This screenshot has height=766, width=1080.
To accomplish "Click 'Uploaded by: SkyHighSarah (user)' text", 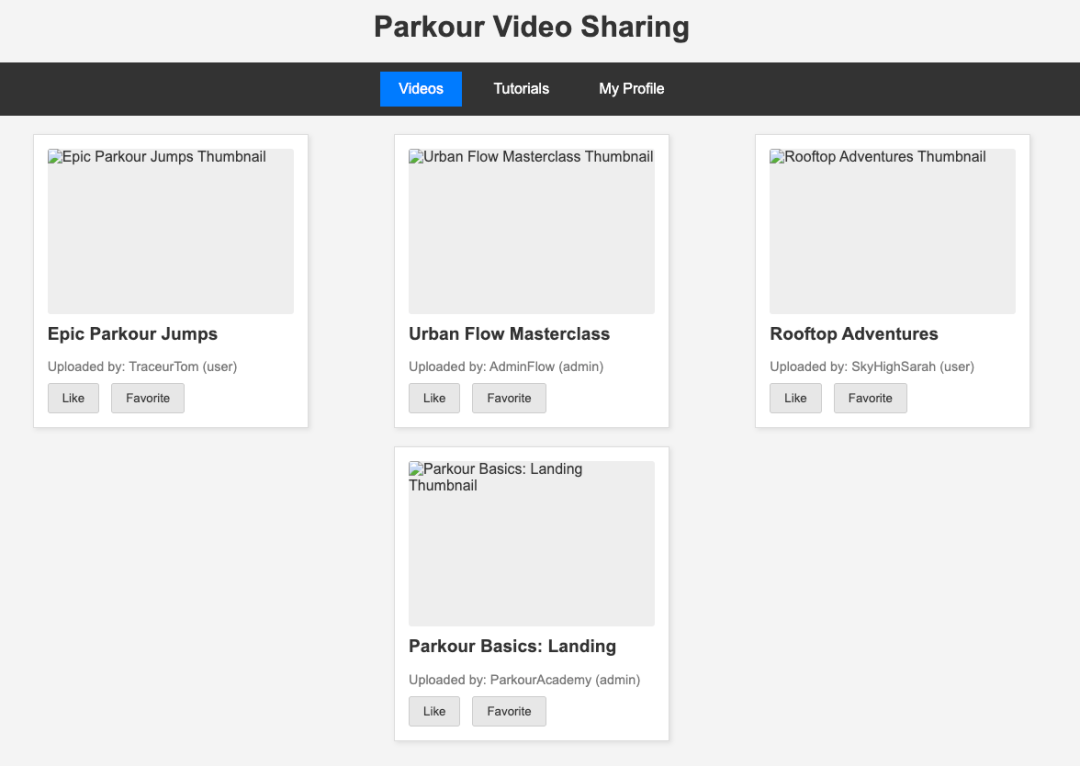I will [x=872, y=366].
